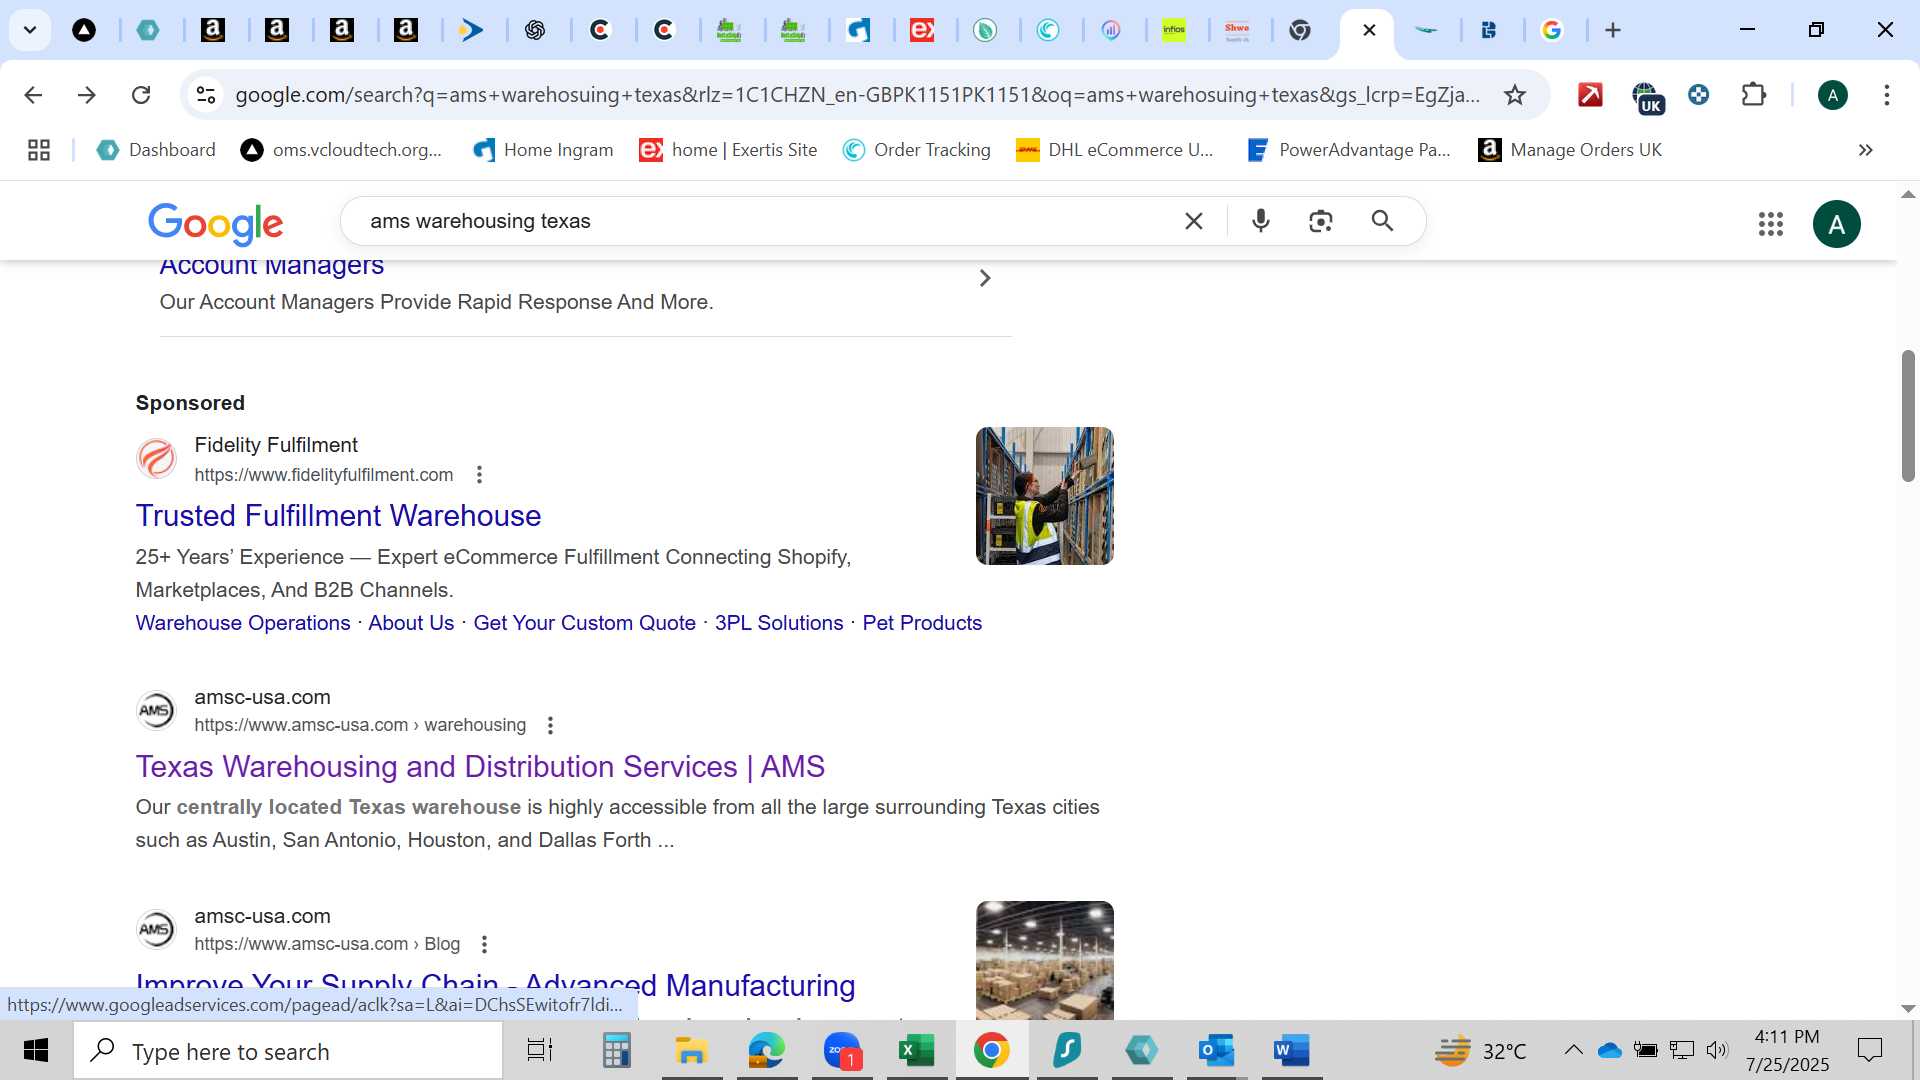Open Excel from the taskbar
Viewport: 1920px width, 1080px height.
point(917,1051)
